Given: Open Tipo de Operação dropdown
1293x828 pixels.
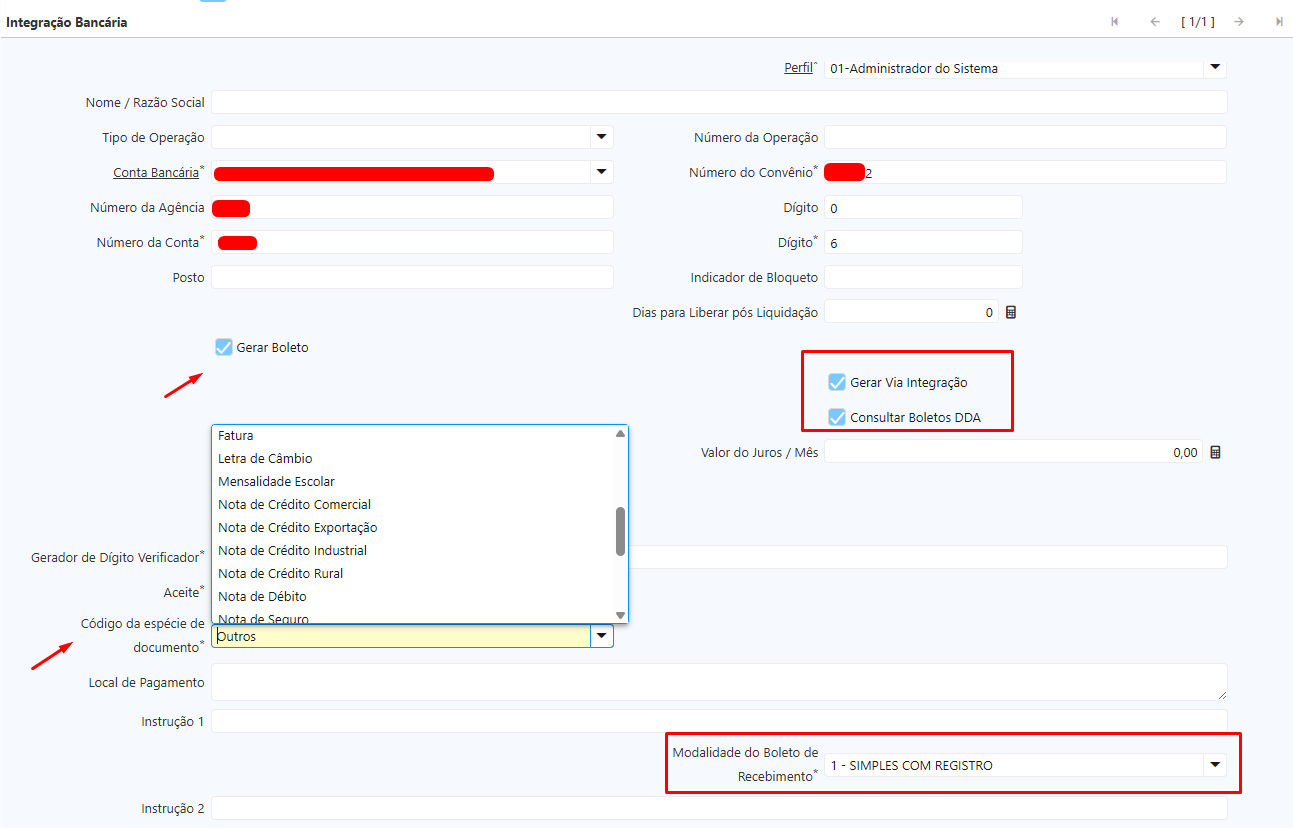Looking at the screenshot, I should [x=601, y=137].
